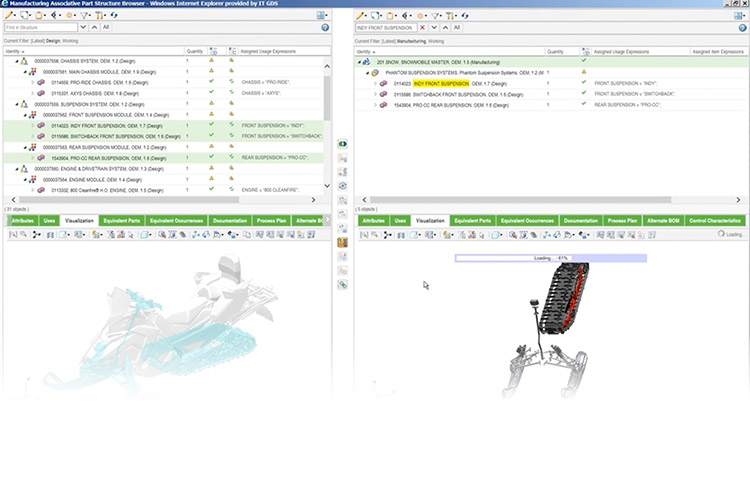This screenshot has height=500, width=750.
Task: Open the Process Plan tab in right pane
Action: pyautogui.click(x=622, y=220)
